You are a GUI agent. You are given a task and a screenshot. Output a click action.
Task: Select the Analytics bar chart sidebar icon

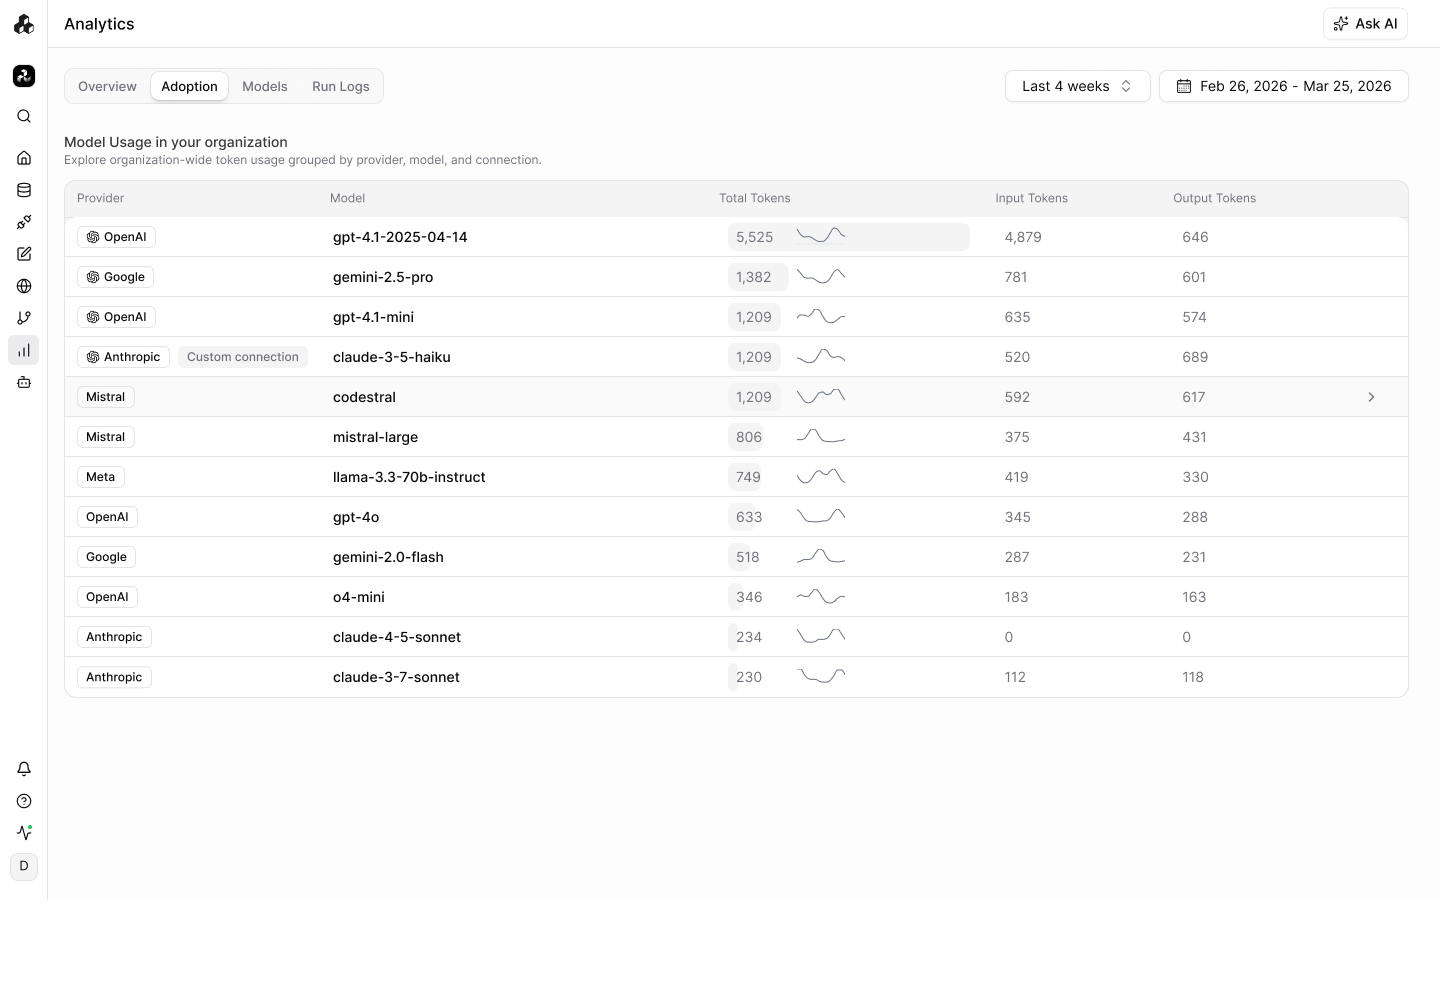[x=24, y=350]
